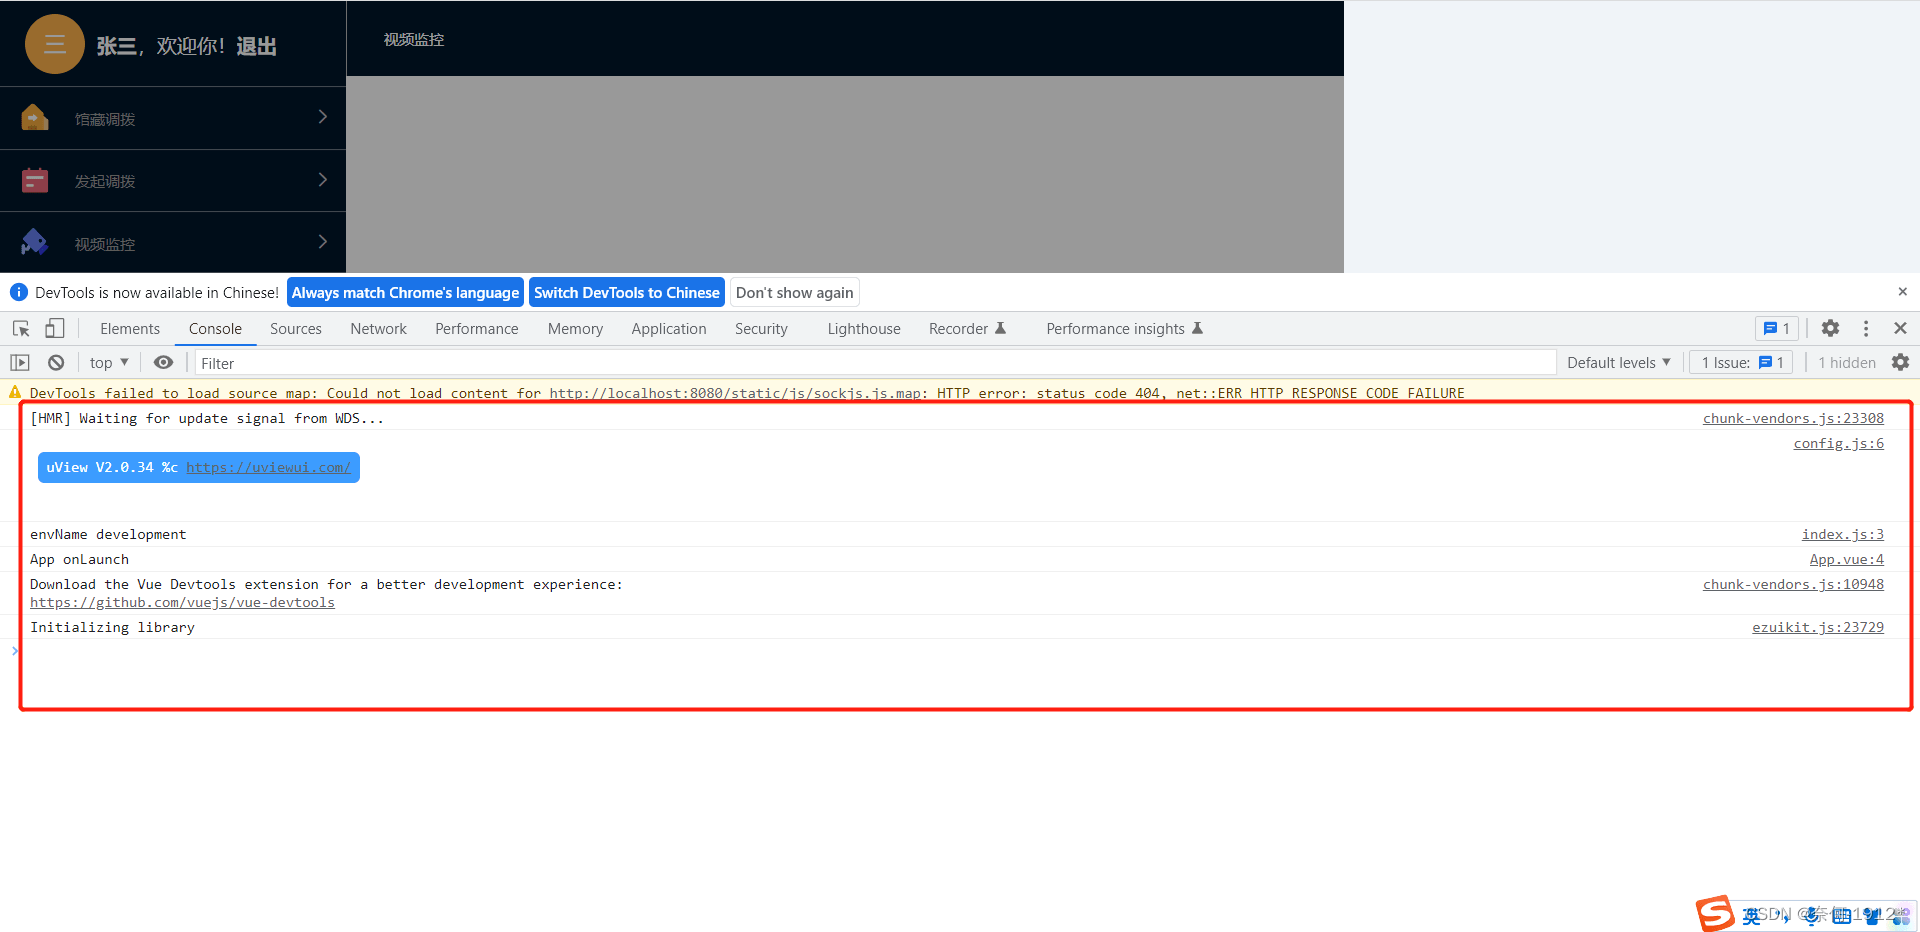Open DevTools settings gear icon
Image resolution: width=1920 pixels, height=932 pixels.
pos(1830,328)
